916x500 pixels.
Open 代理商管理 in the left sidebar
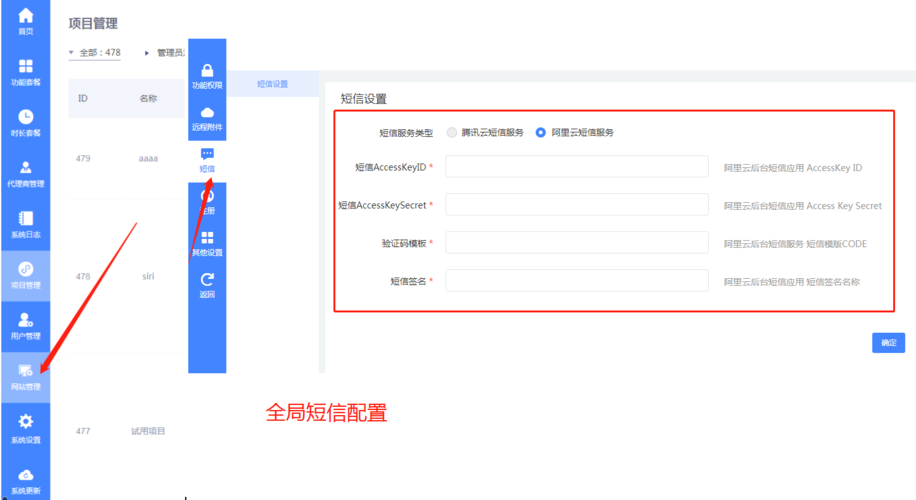pos(26,174)
